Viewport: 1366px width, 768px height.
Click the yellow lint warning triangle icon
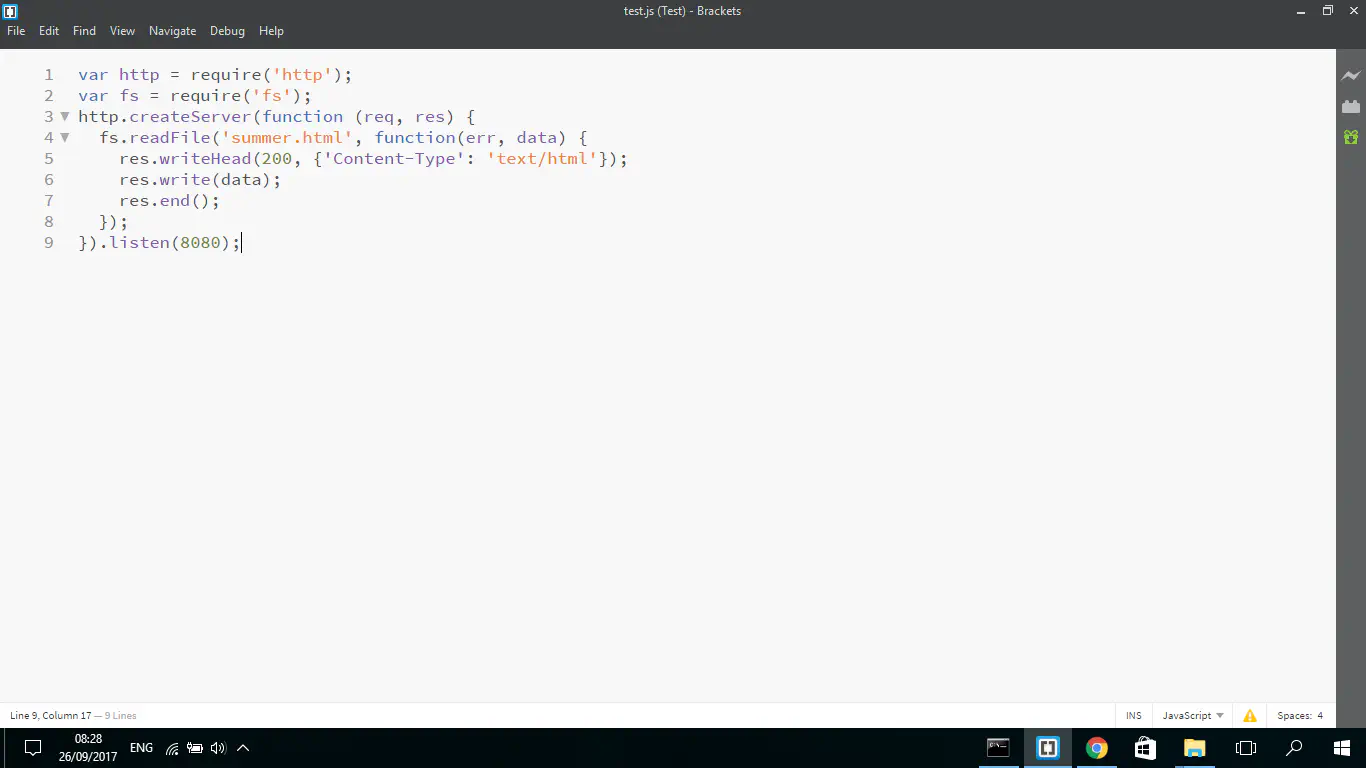point(1250,716)
